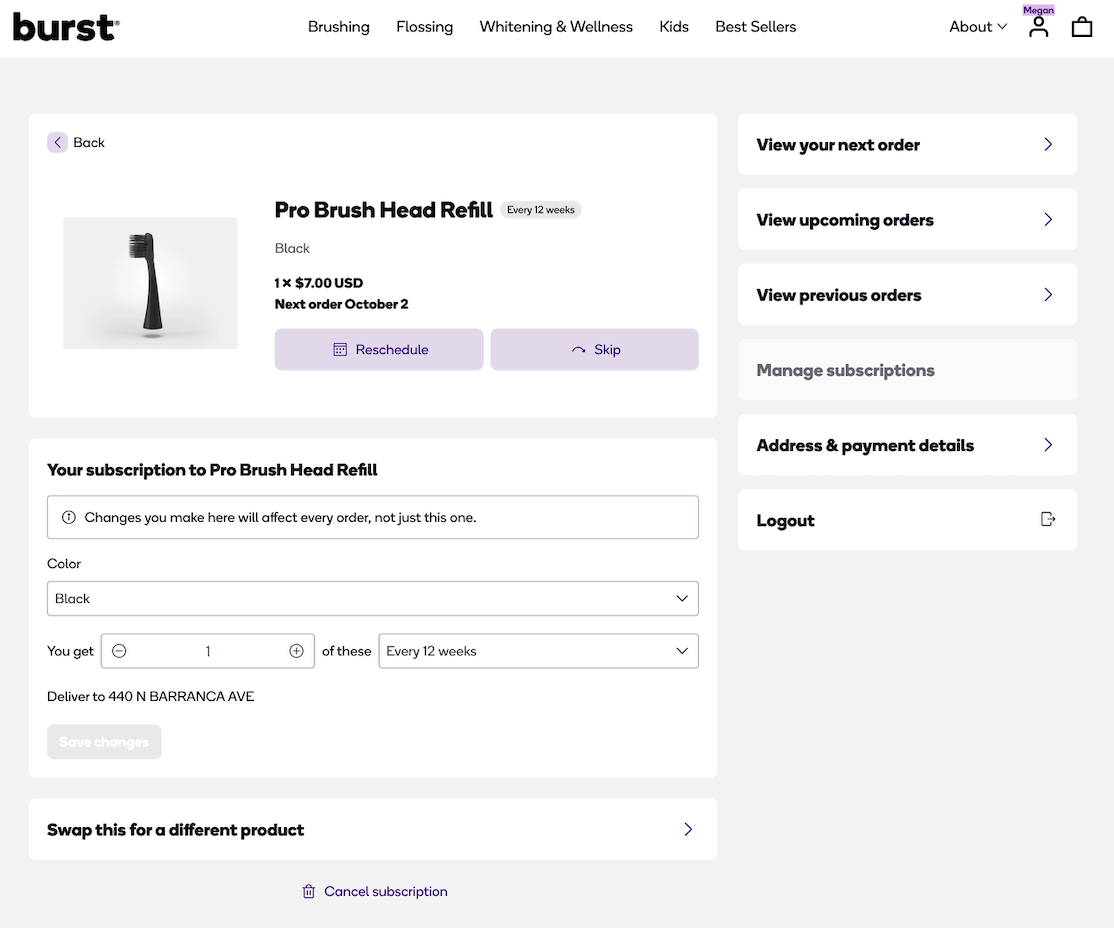Open View previous orders

click(x=907, y=295)
